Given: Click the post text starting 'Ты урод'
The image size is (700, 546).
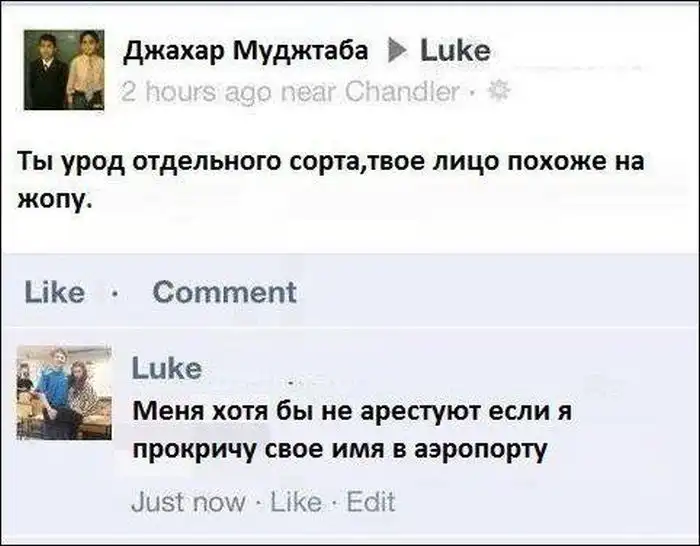Looking at the screenshot, I should coord(331,179).
